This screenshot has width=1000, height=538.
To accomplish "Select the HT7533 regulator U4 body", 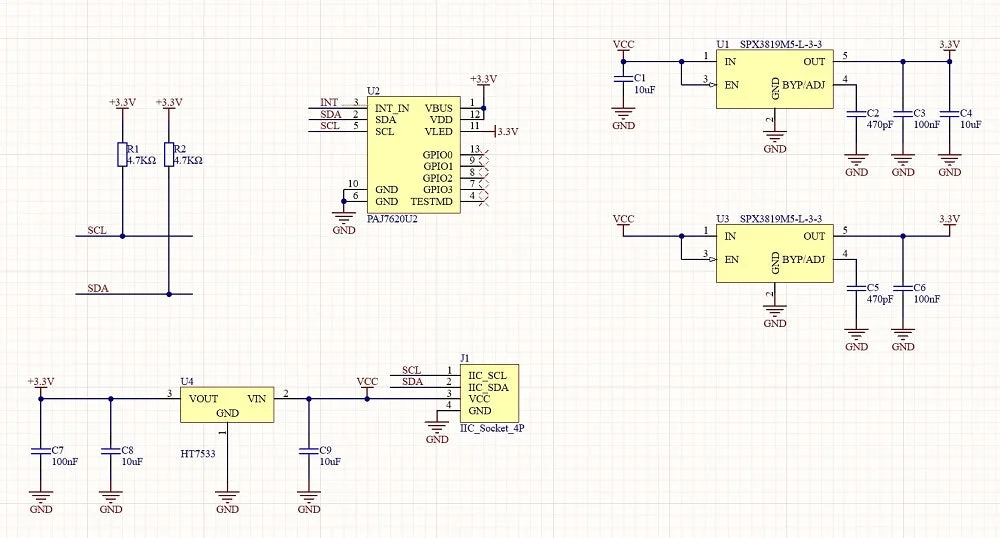I will 227,404.
